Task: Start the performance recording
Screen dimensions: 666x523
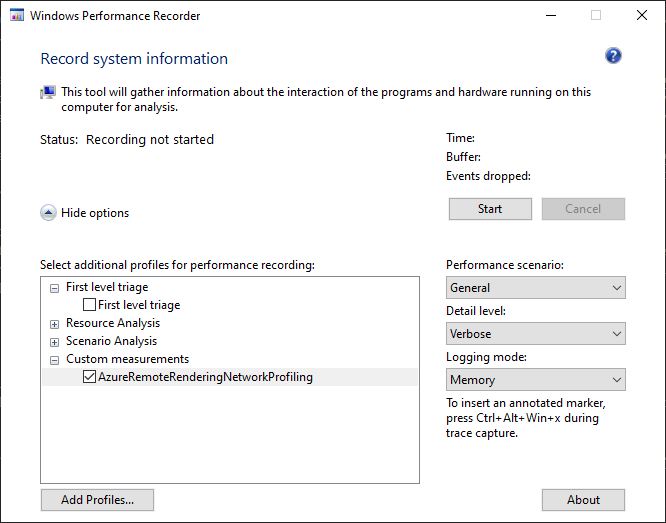Action: [490, 209]
